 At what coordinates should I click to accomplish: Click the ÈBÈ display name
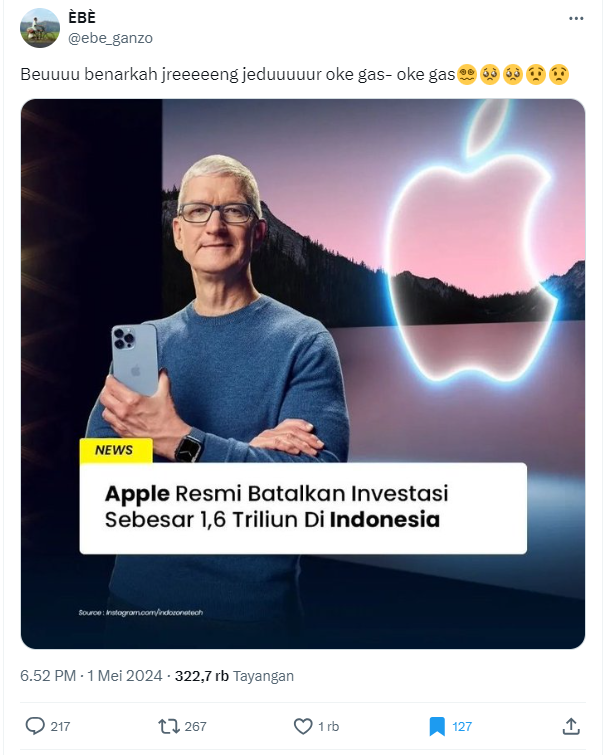pos(82,17)
